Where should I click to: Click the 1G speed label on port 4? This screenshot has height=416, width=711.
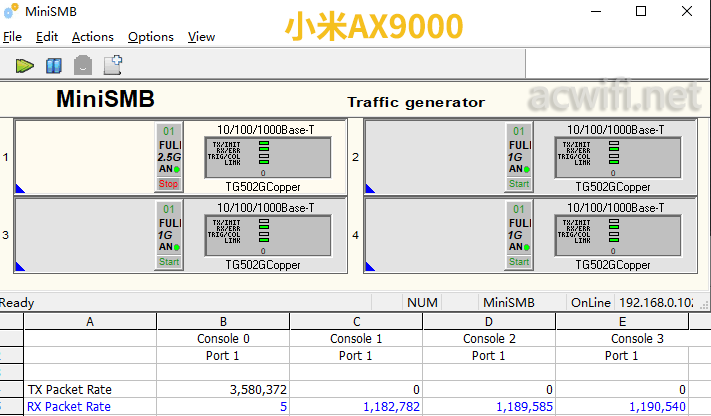[515, 235]
